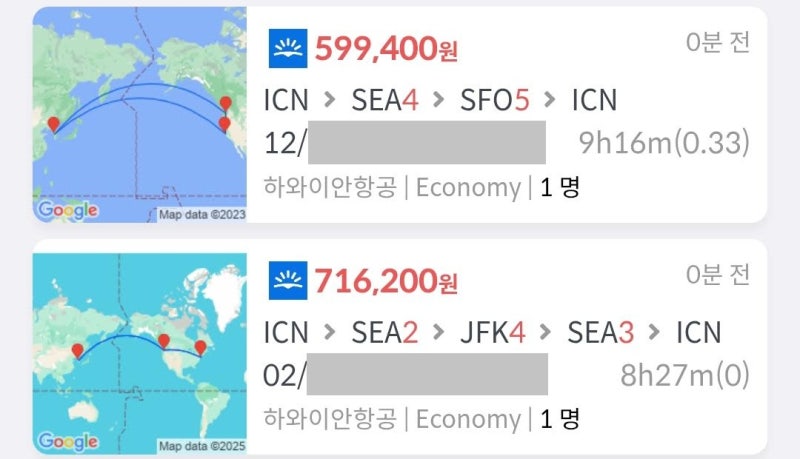Click the Incheon pin on bottom map

78,351
